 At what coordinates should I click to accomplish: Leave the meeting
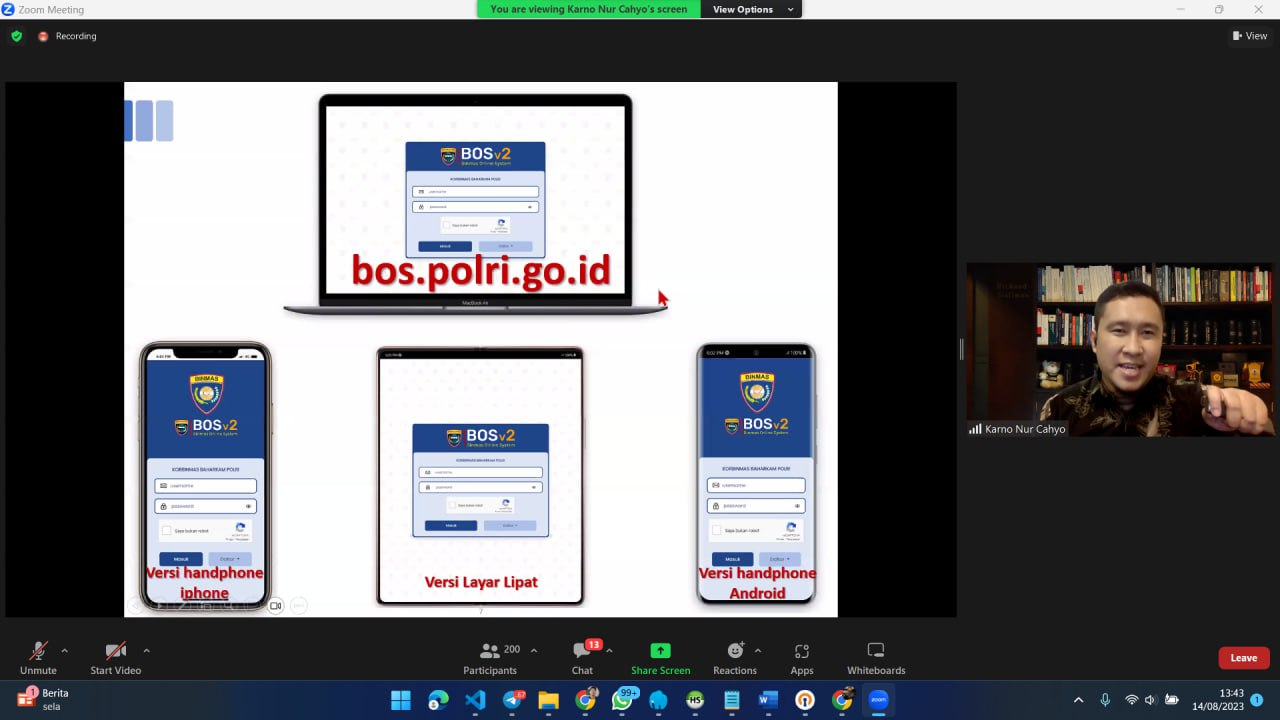click(1243, 658)
